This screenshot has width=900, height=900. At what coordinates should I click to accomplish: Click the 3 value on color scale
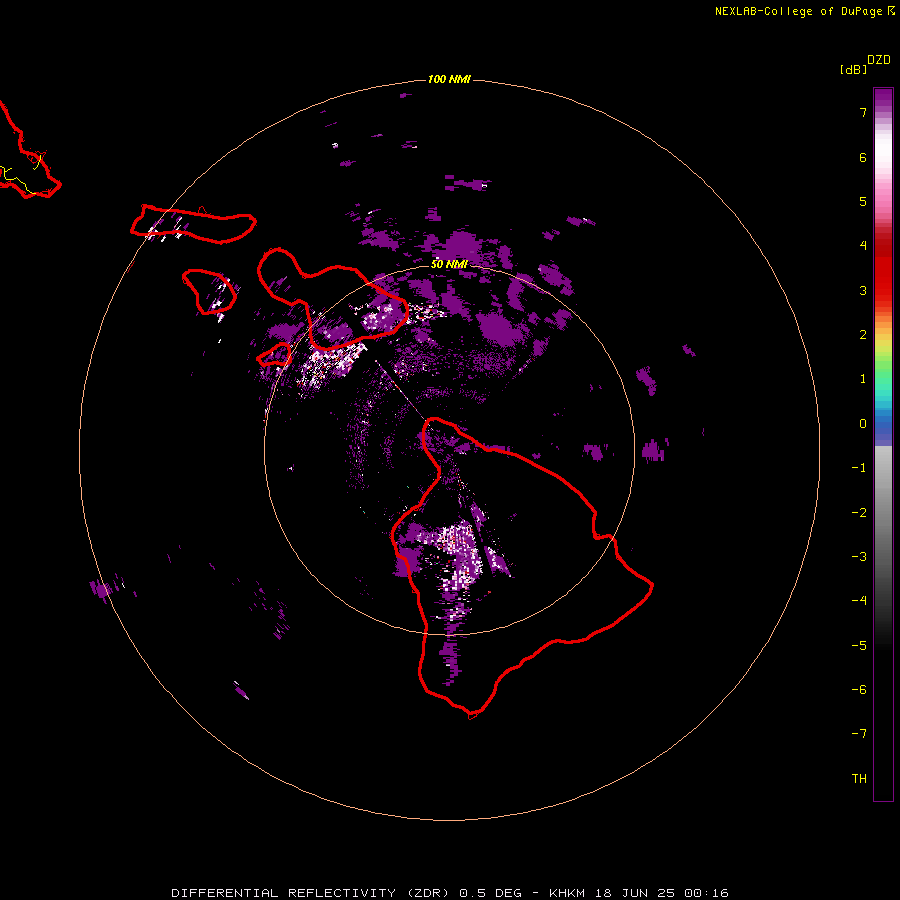863,290
